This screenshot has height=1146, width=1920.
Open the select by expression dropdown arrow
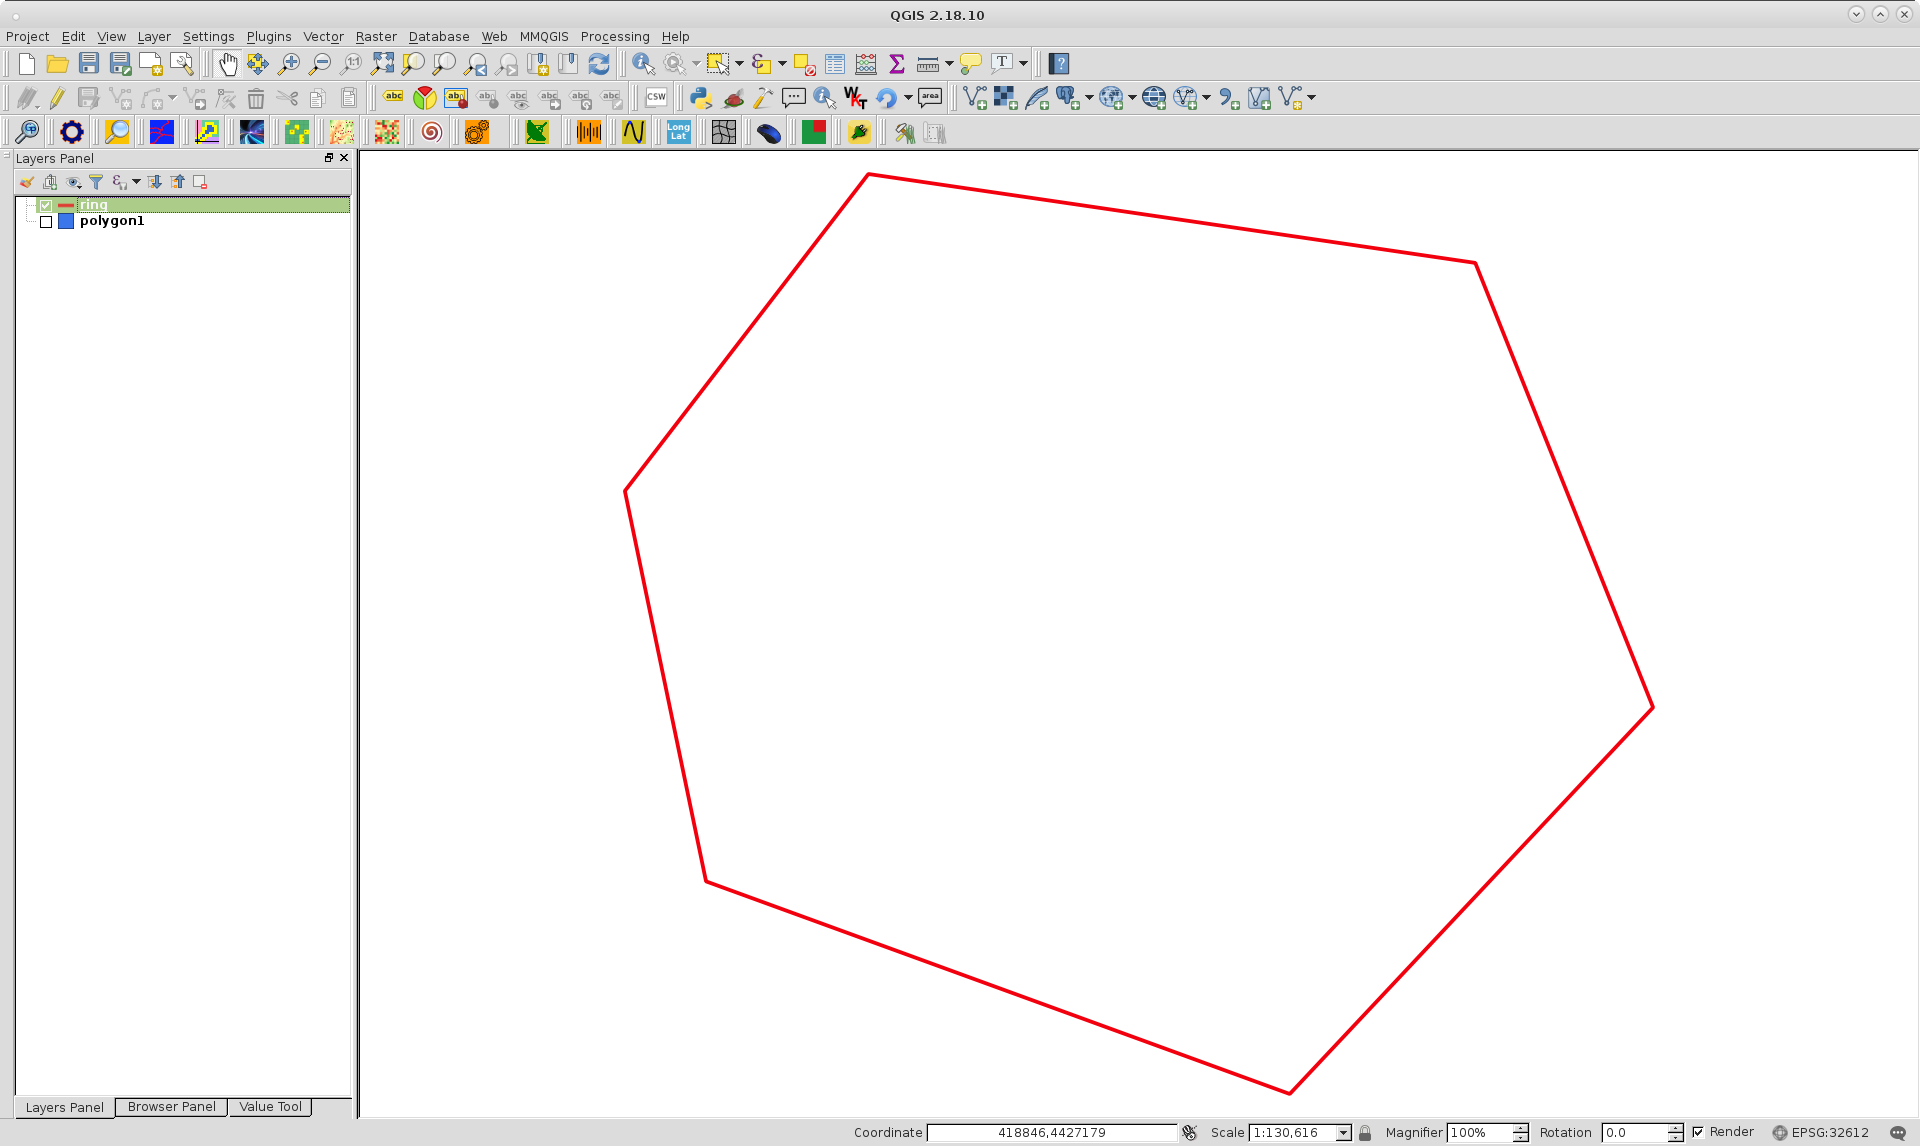[x=782, y=64]
